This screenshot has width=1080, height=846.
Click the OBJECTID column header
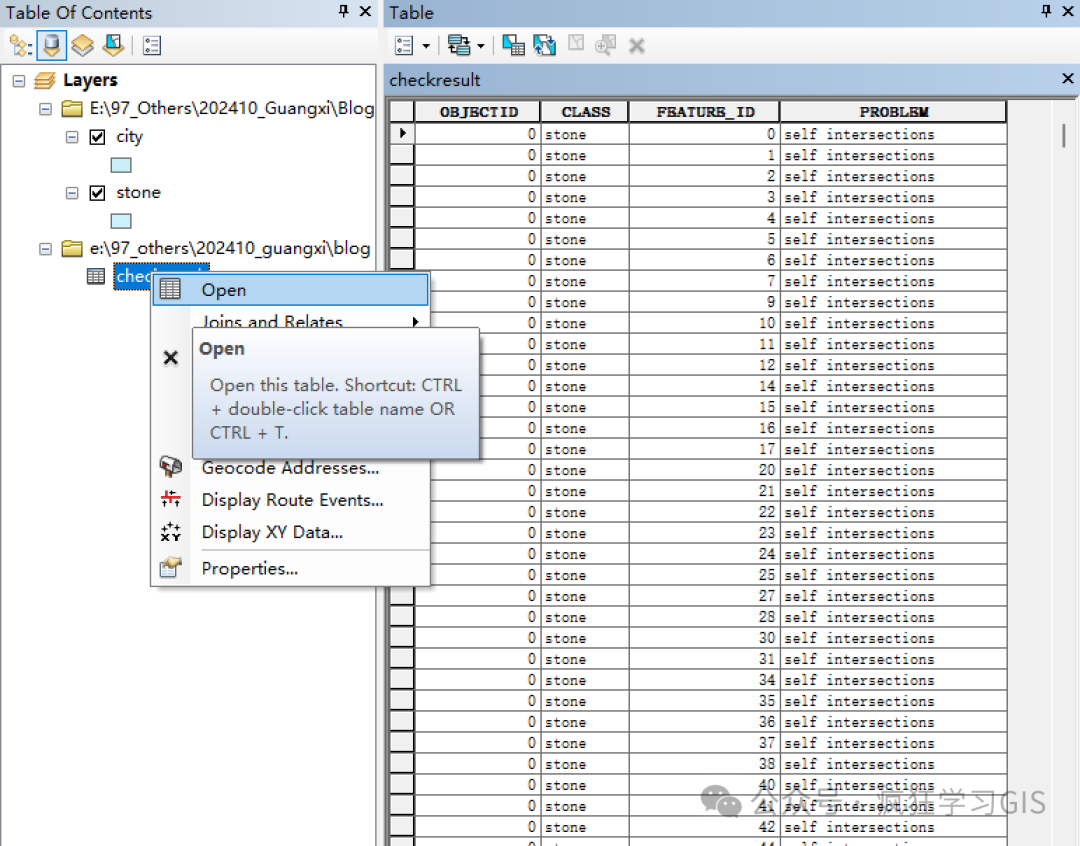point(478,112)
